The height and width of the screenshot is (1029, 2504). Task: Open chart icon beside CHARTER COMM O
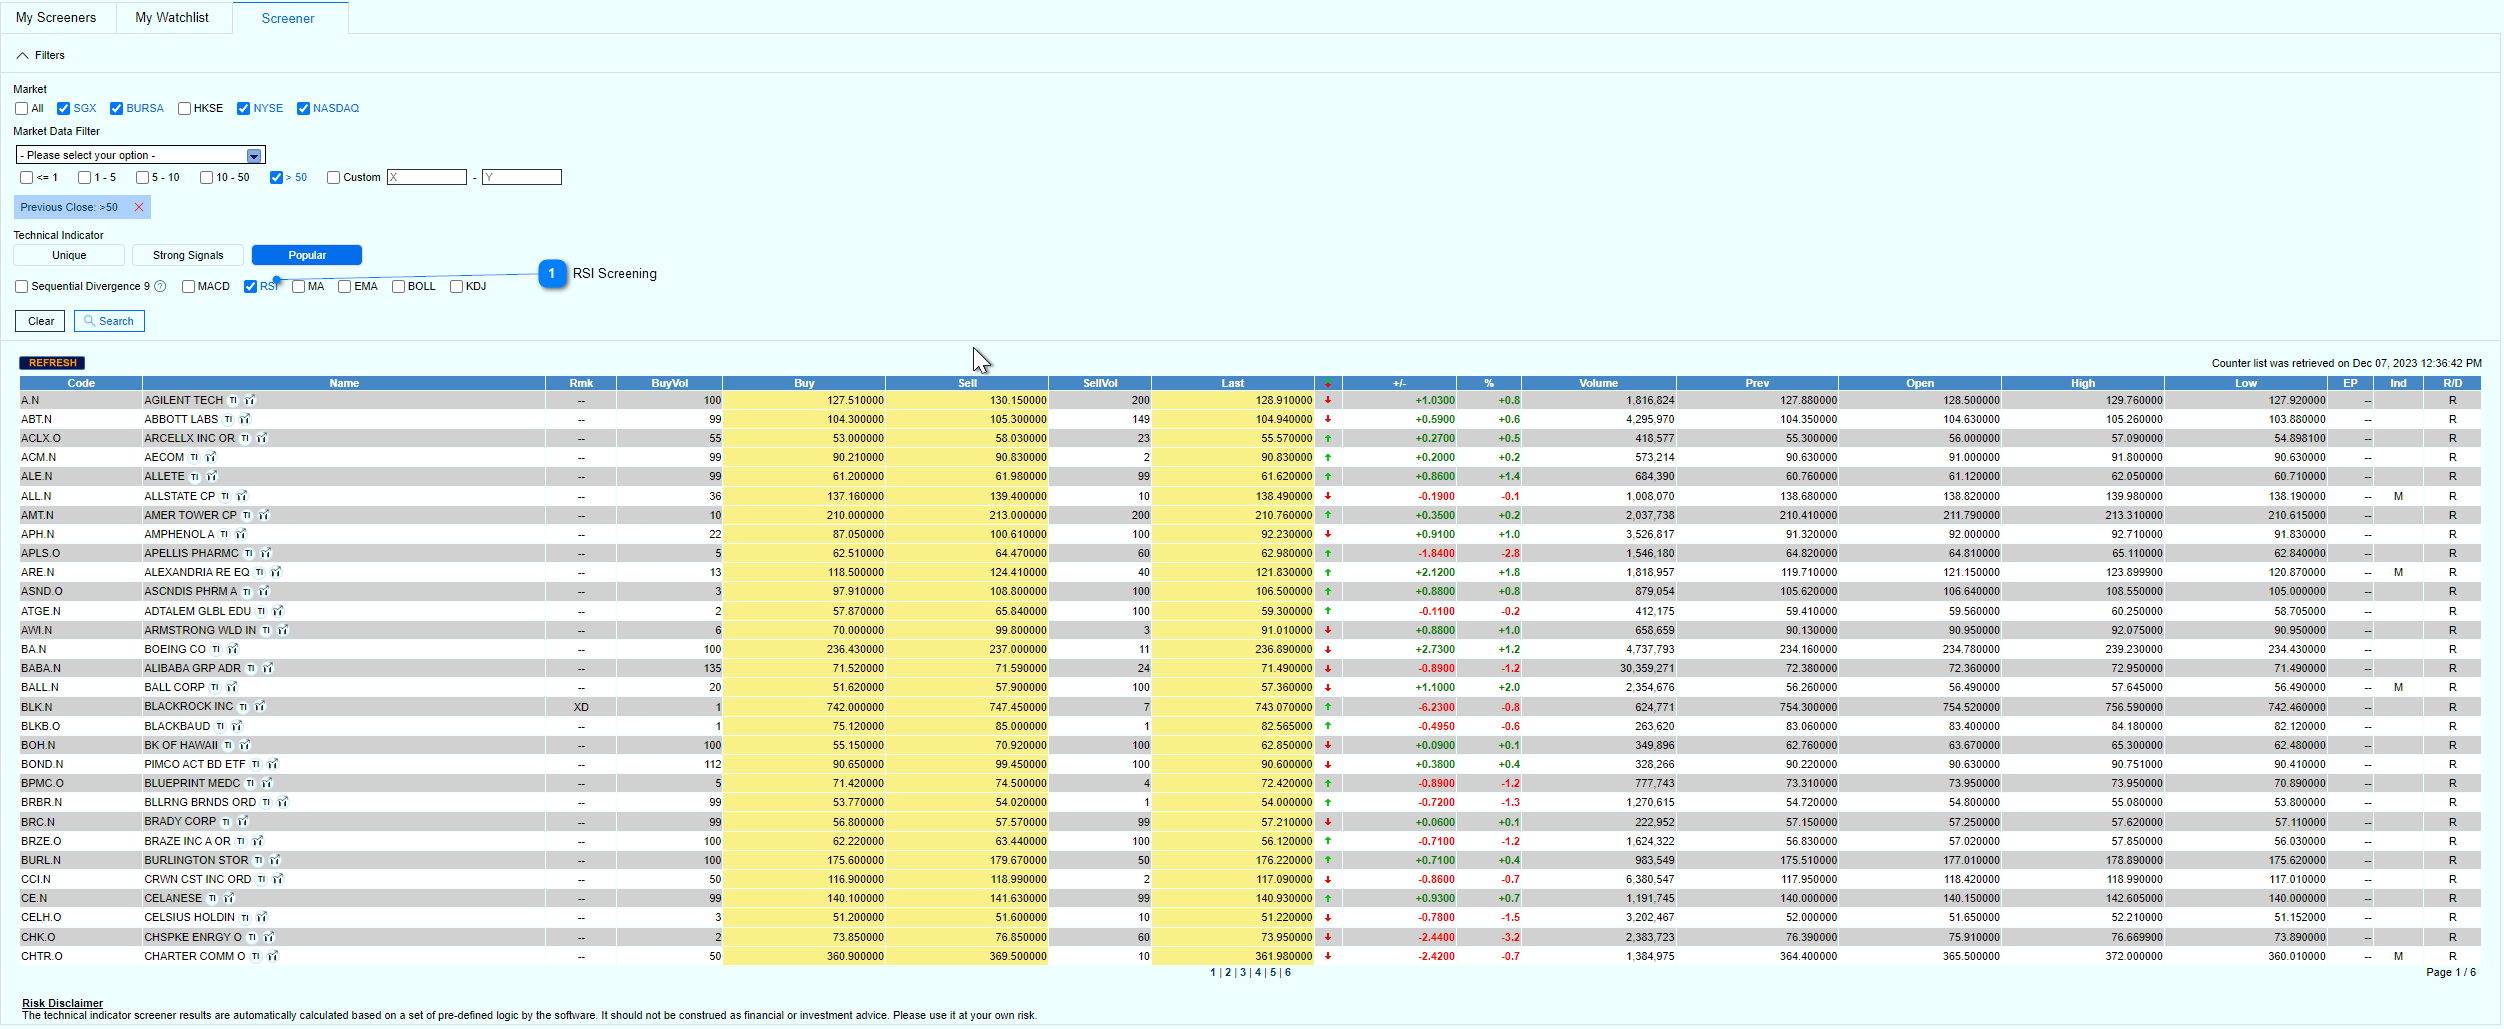pyautogui.click(x=273, y=956)
